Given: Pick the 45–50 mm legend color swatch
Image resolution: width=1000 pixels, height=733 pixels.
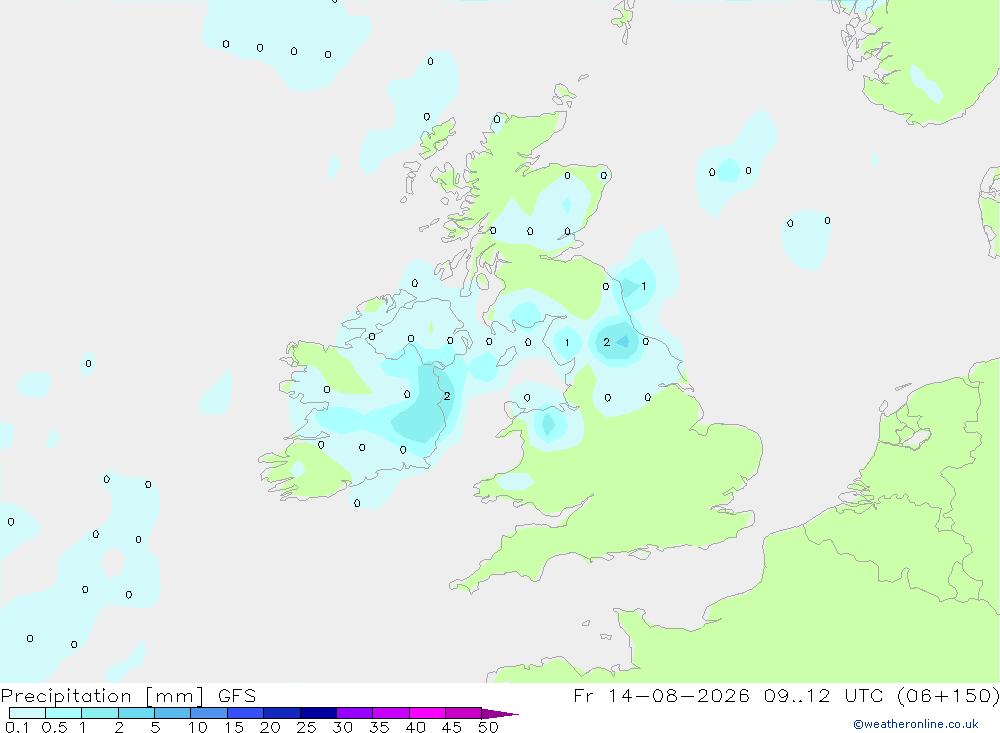Looking at the screenshot, I should [463, 713].
